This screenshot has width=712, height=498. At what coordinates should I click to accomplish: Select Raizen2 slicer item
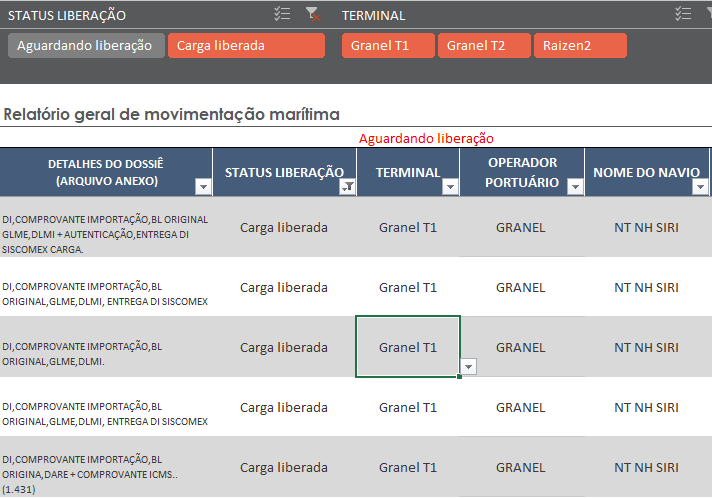580,45
